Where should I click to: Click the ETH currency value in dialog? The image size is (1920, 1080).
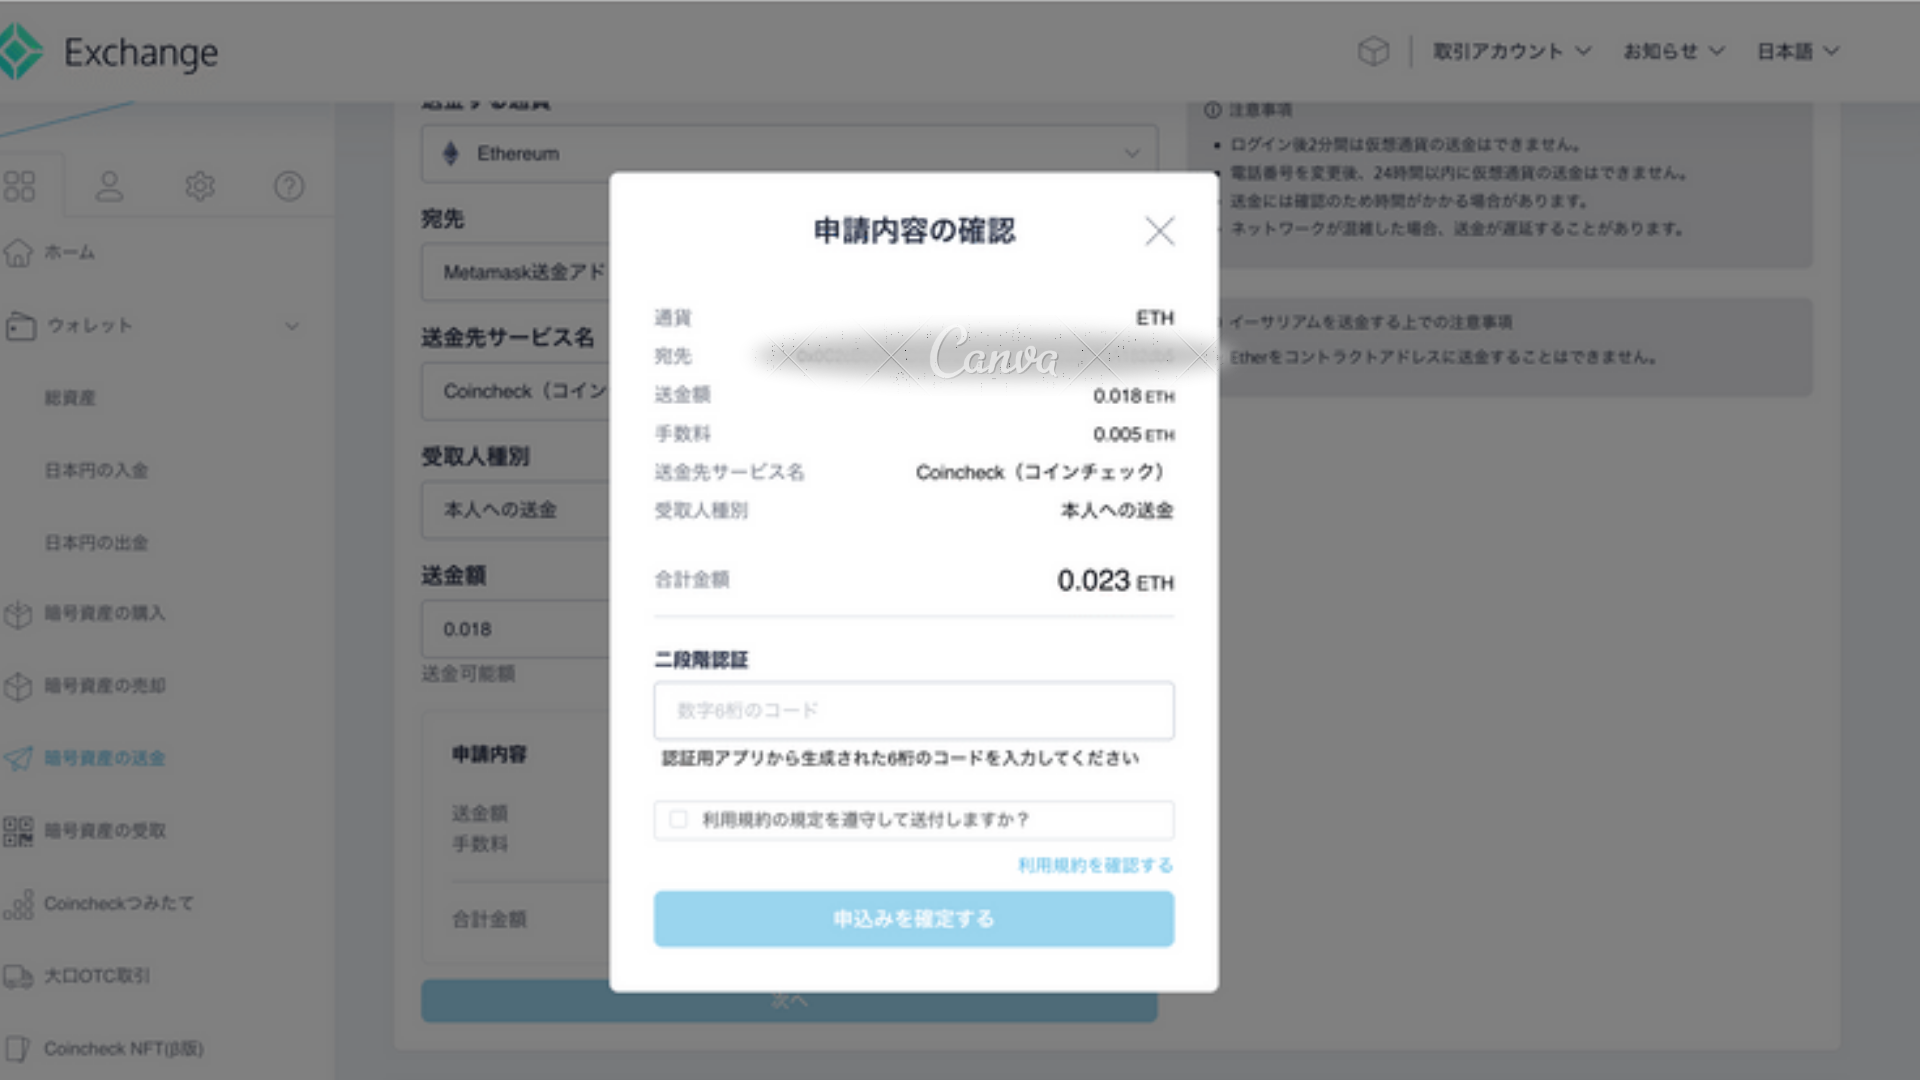[x=1154, y=318]
